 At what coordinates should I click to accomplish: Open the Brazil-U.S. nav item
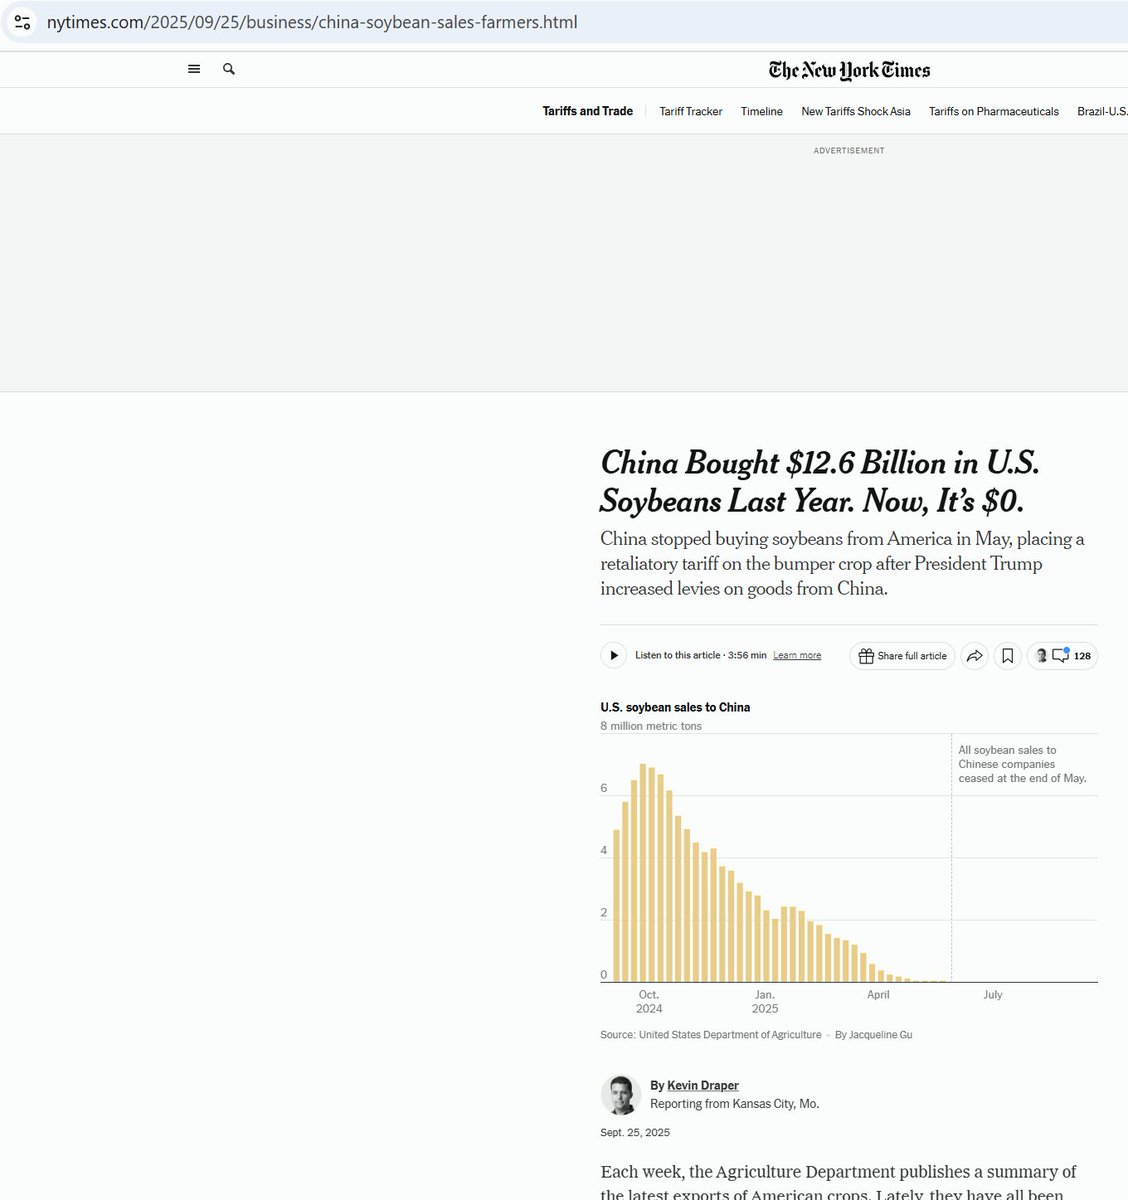pyautogui.click(x=1102, y=111)
